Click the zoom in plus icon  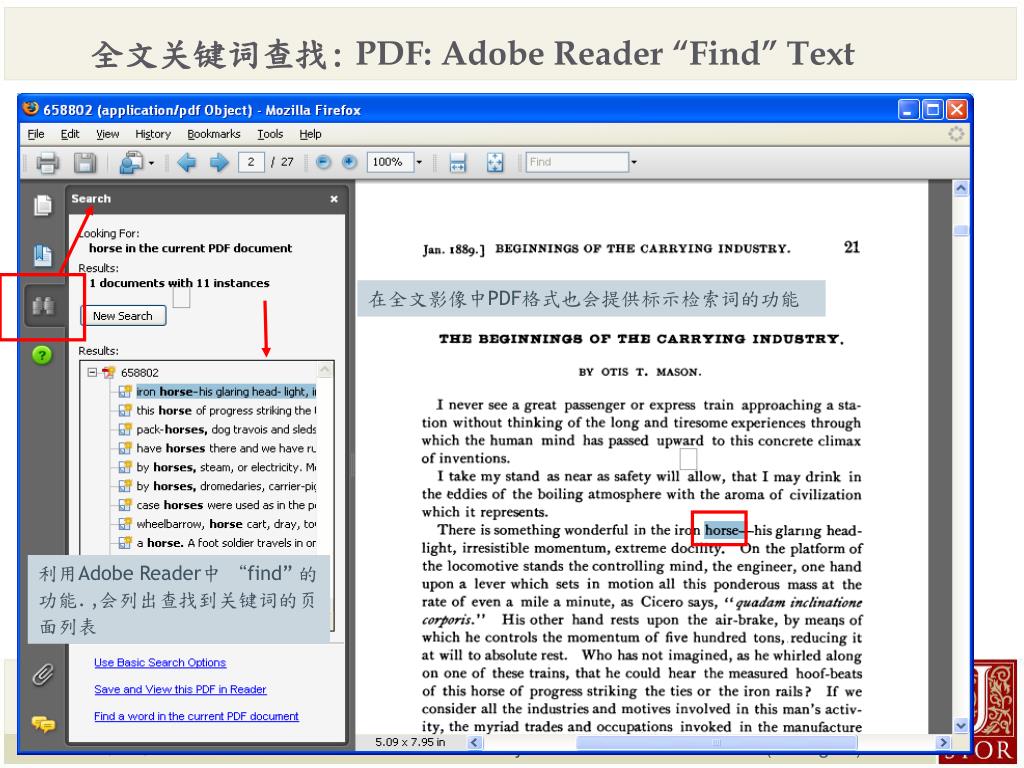pyautogui.click(x=350, y=162)
